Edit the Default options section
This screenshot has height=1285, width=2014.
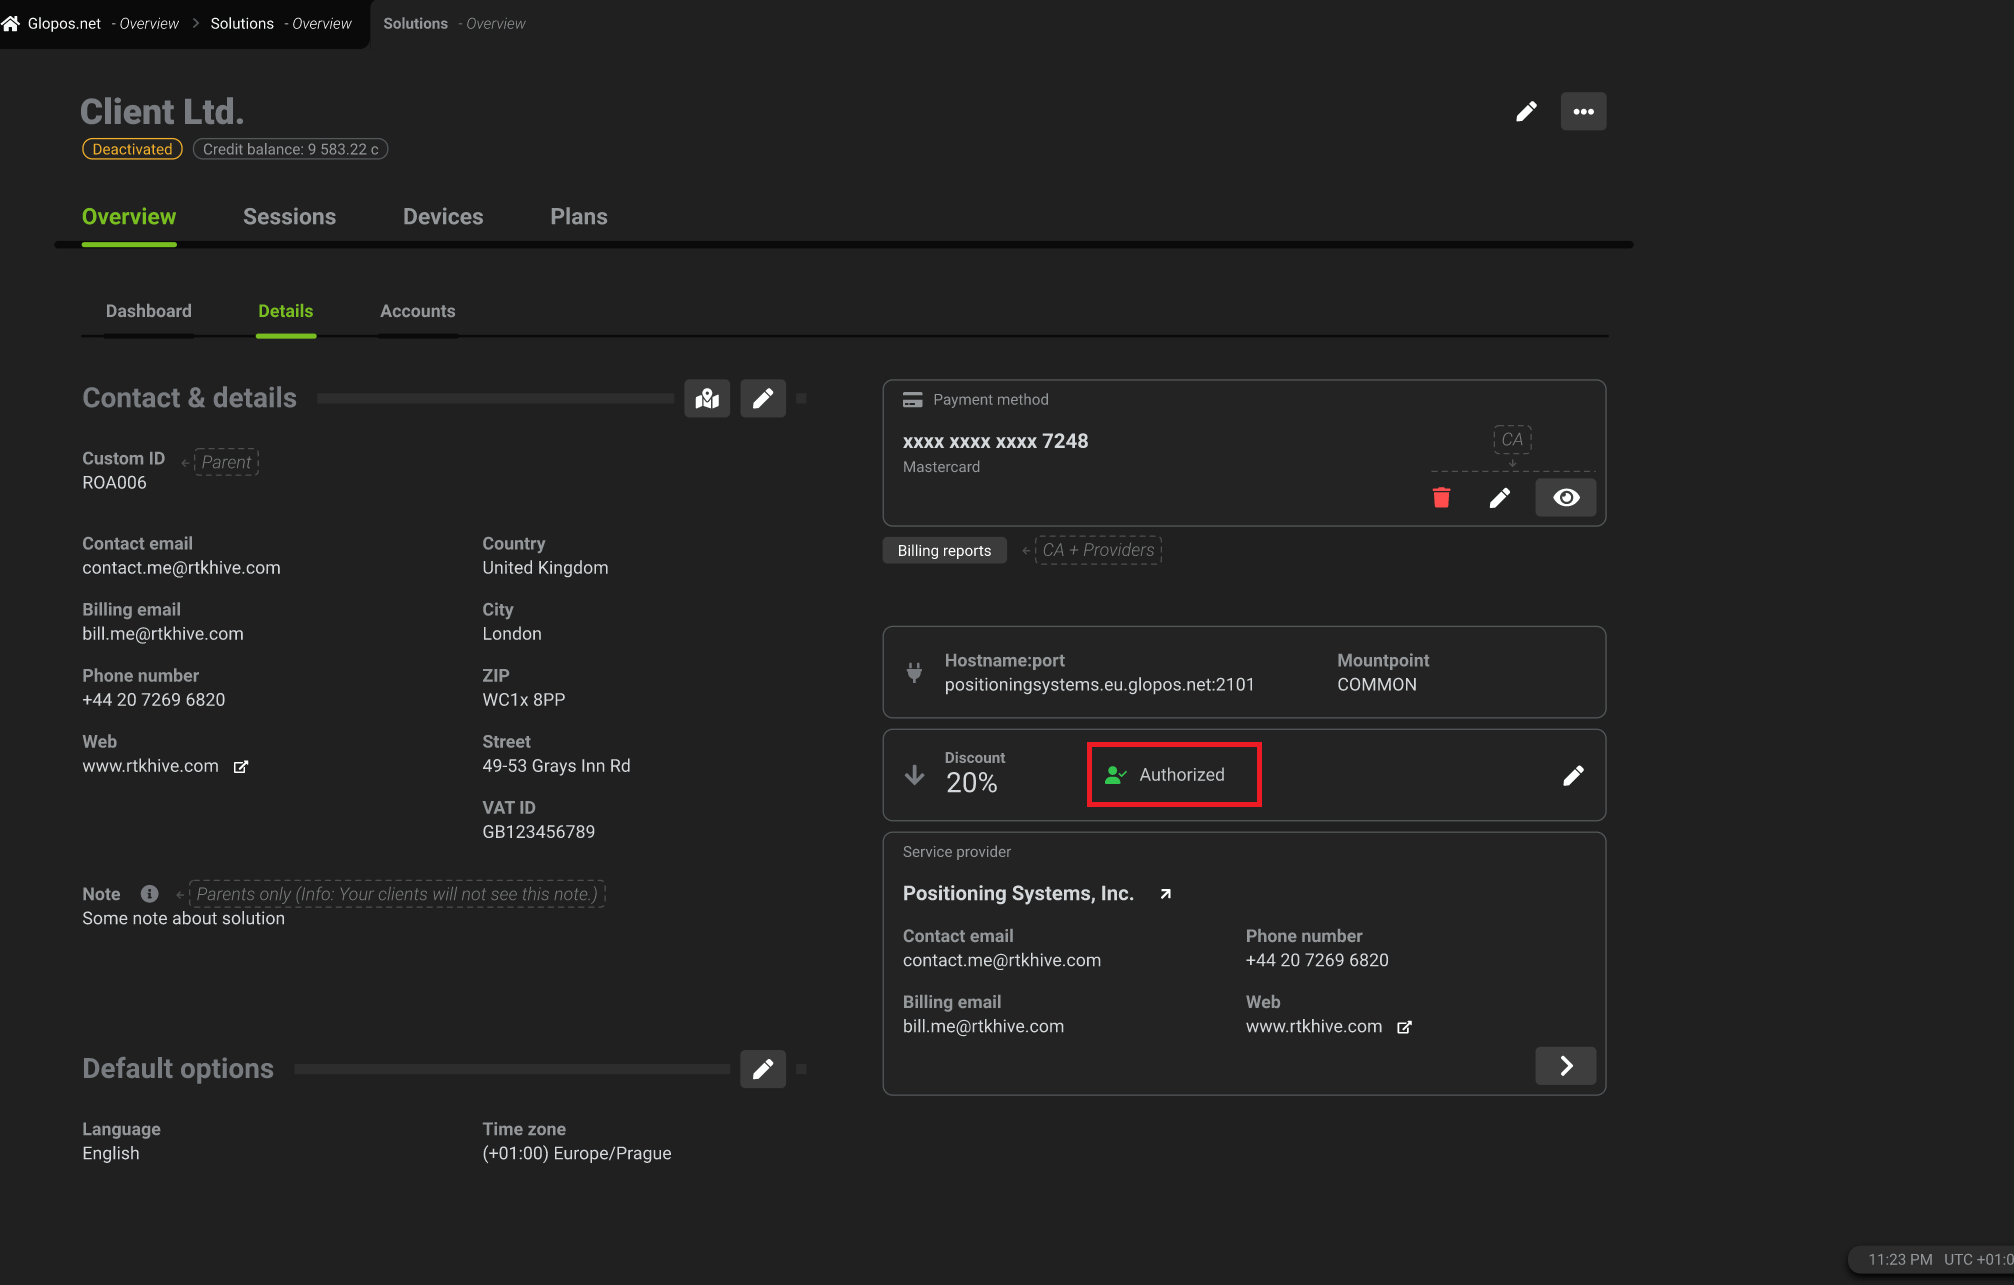click(763, 1069)
